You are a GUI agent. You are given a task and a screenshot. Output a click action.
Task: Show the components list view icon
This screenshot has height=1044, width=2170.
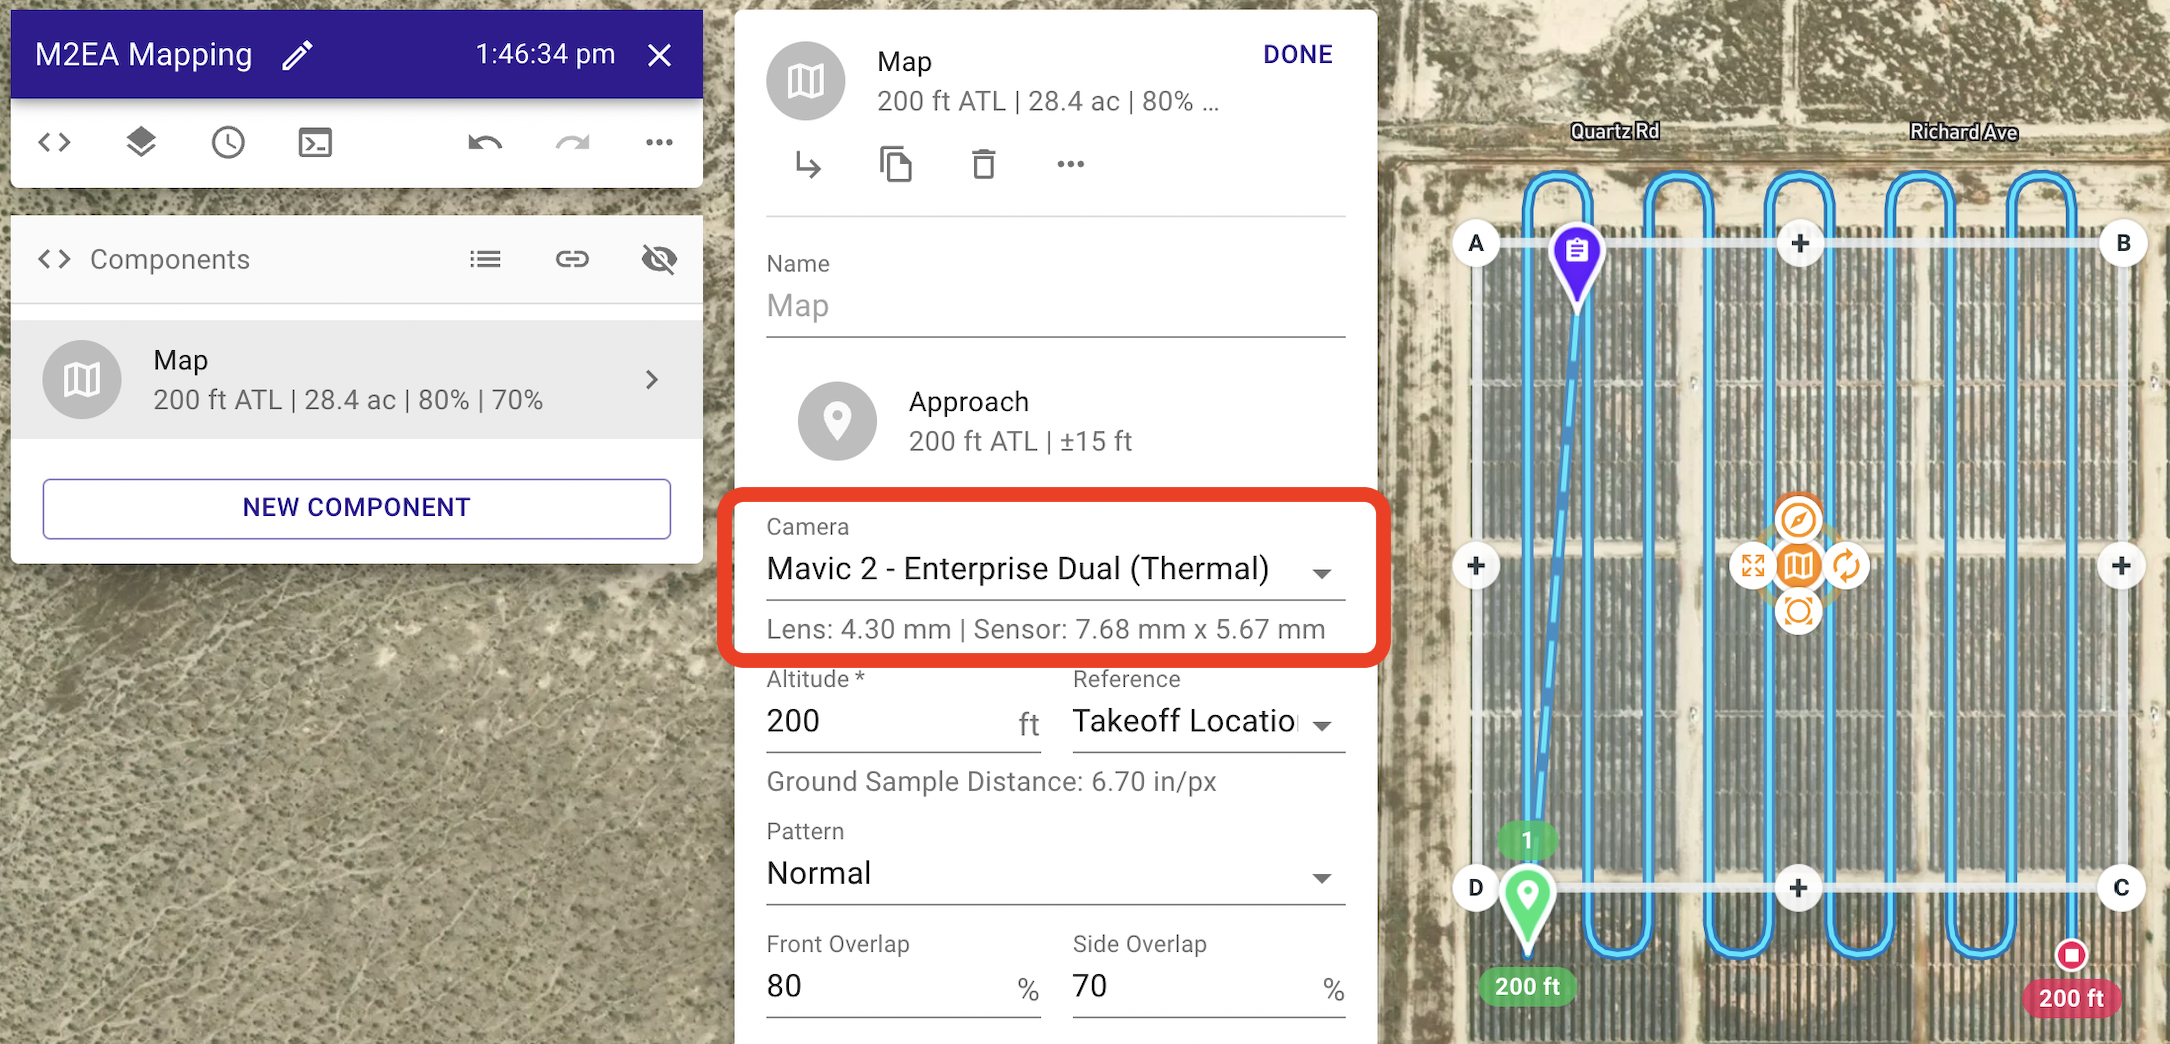485,260
